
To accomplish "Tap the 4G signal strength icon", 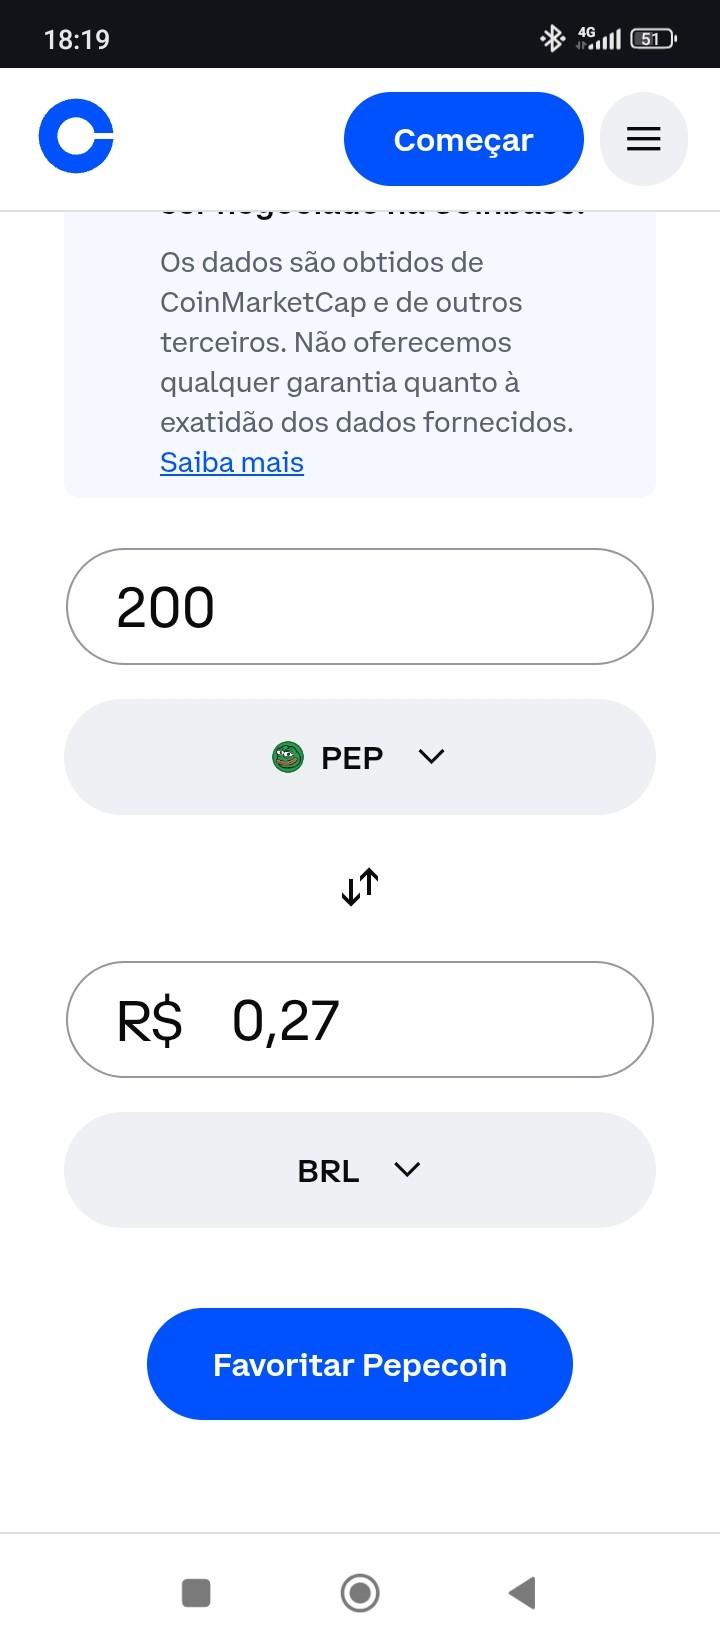I will pyautogui.click(x=599, y=39).
